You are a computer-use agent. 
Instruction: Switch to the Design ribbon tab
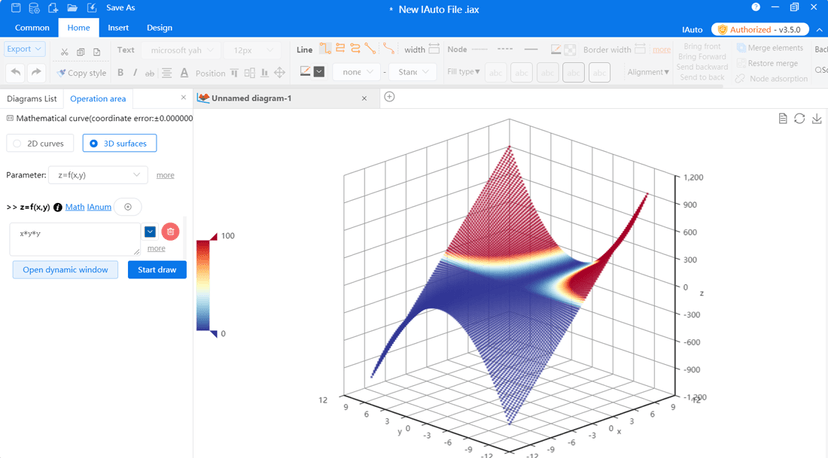[x=159, y=27]
